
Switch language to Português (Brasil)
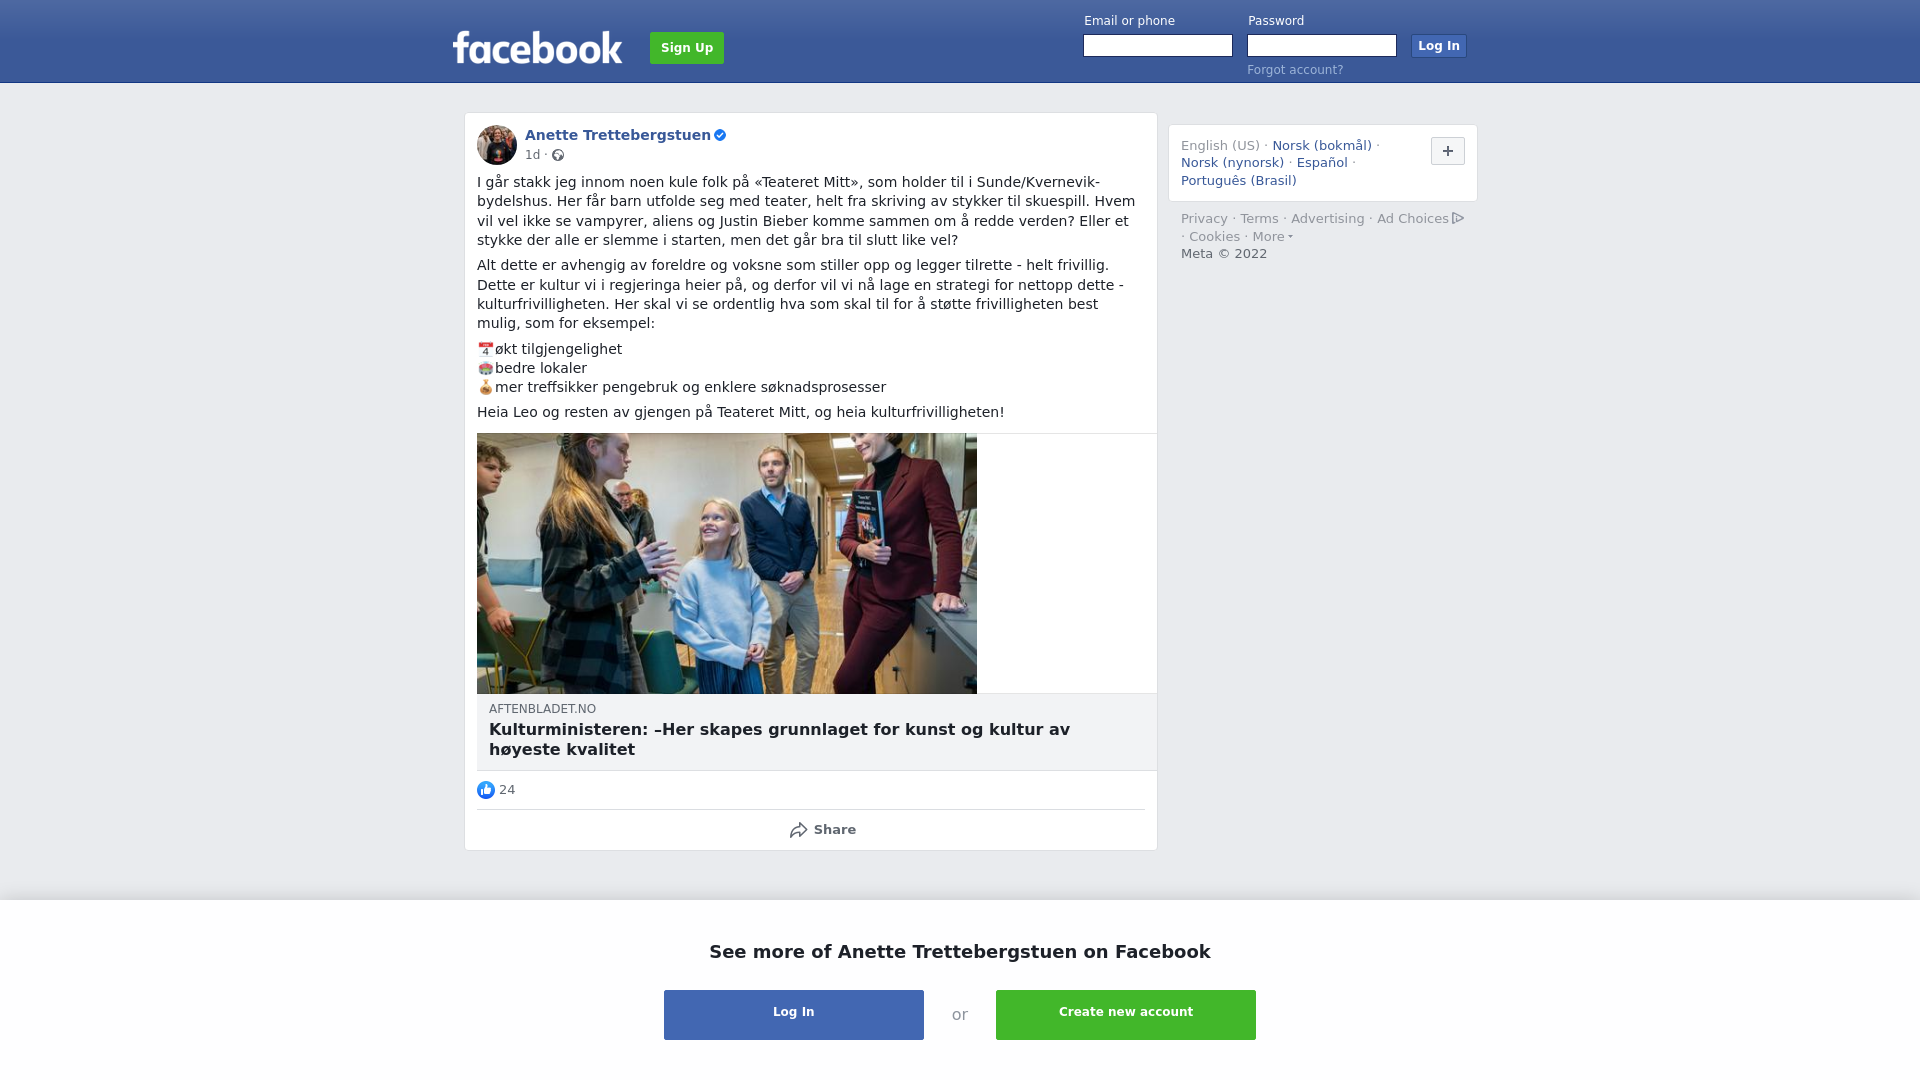pyautogui.click(x=1238, y=181)
